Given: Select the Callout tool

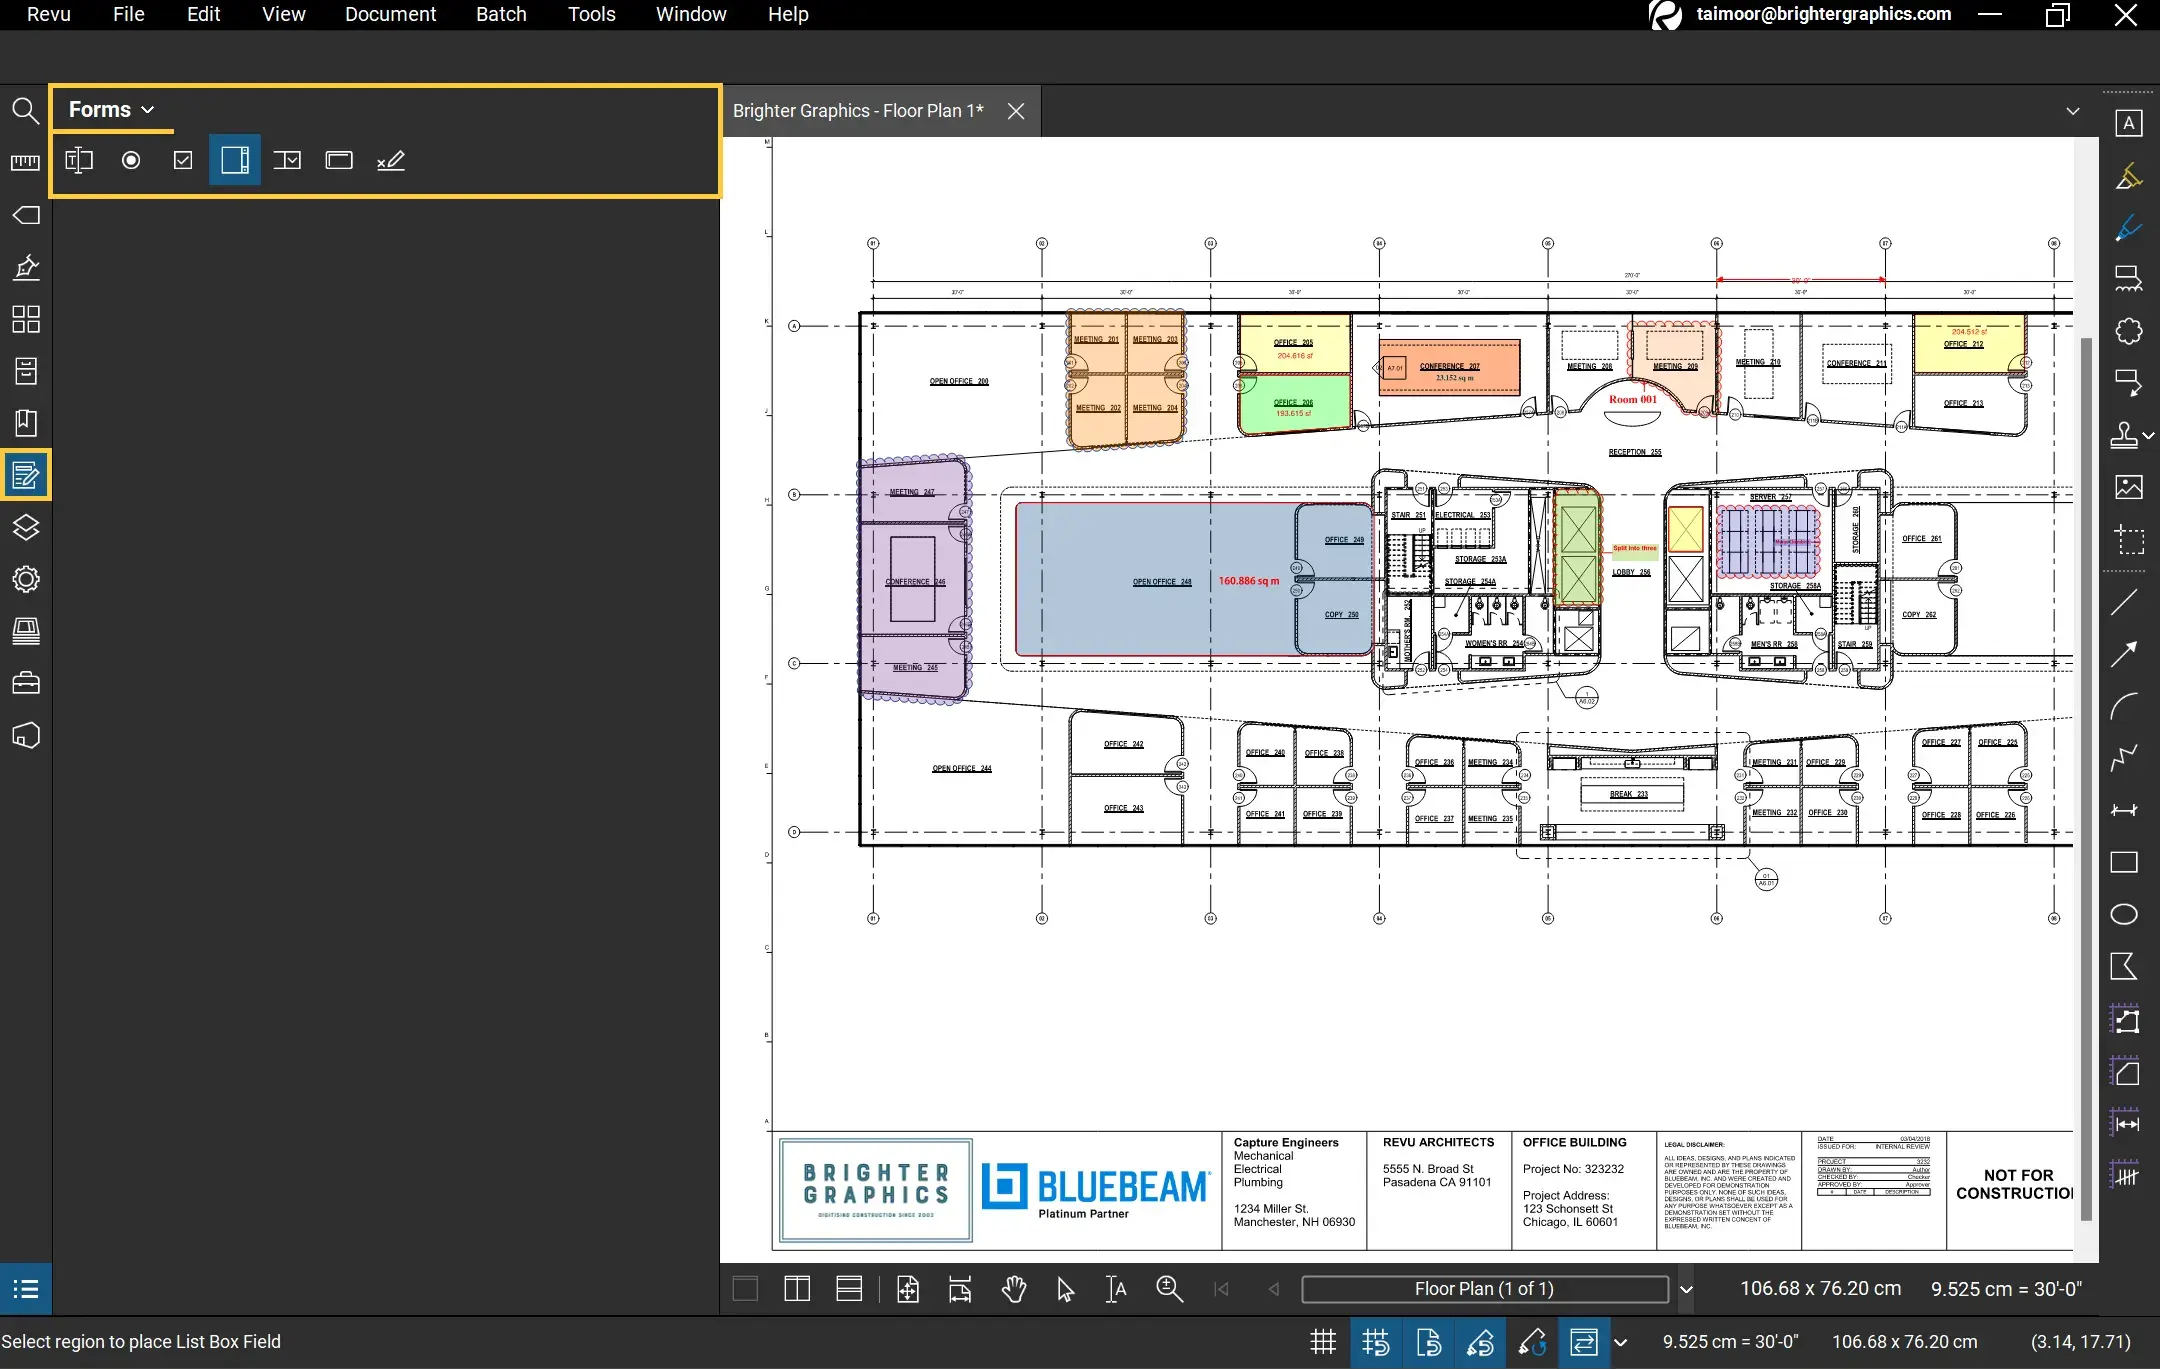Looking at the screenshot, I should coord(2128,383).
